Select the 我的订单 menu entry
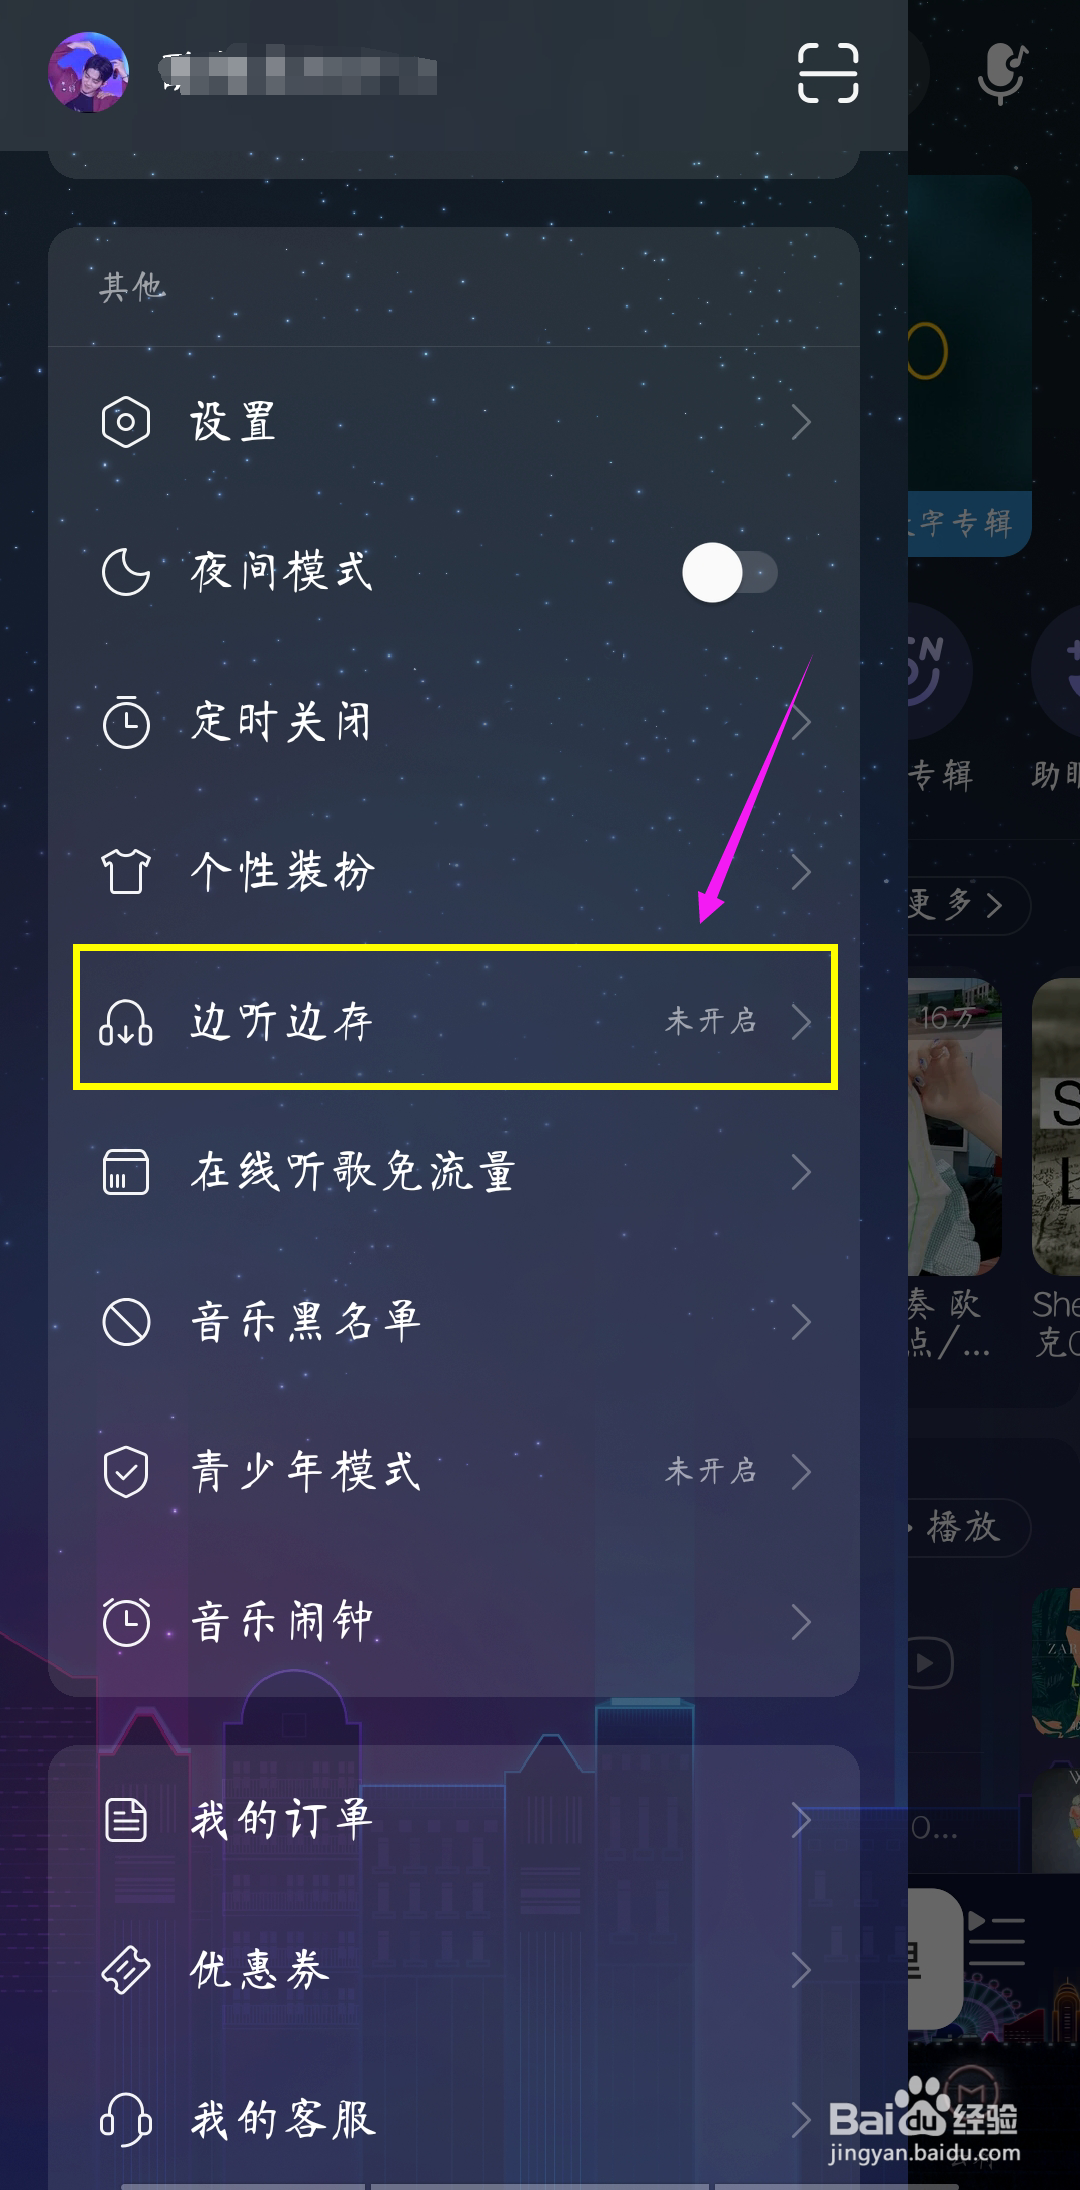Image resolution: width=1080 pixels, height=2190 pixels. pyautogui.click(x=454, y=1820)
